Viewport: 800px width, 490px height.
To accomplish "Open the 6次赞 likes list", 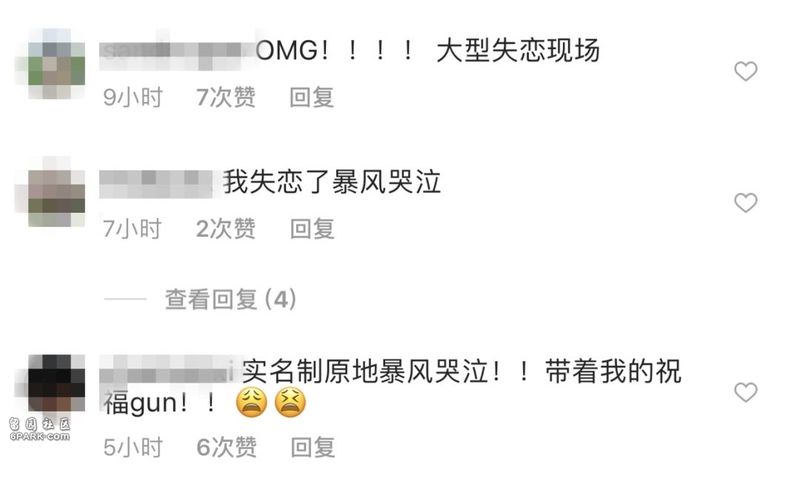I will coord(227,447).
